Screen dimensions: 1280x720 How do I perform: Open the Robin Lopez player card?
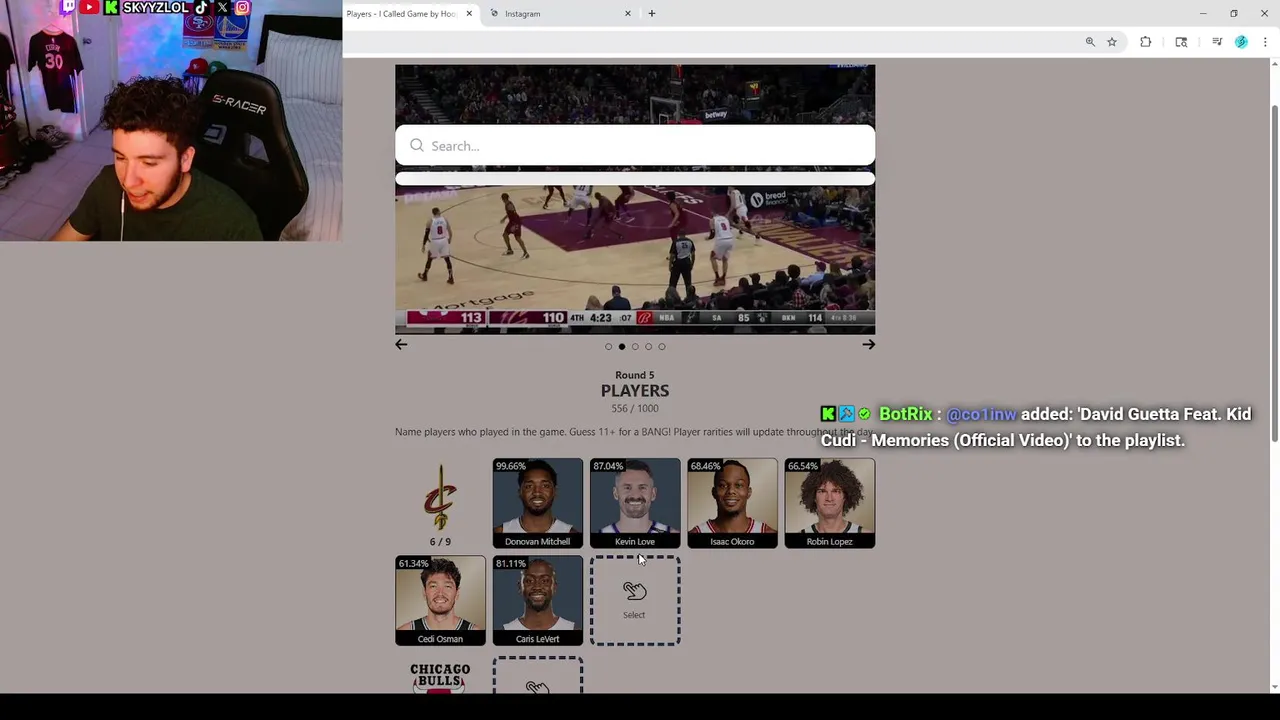click(829, 503)
